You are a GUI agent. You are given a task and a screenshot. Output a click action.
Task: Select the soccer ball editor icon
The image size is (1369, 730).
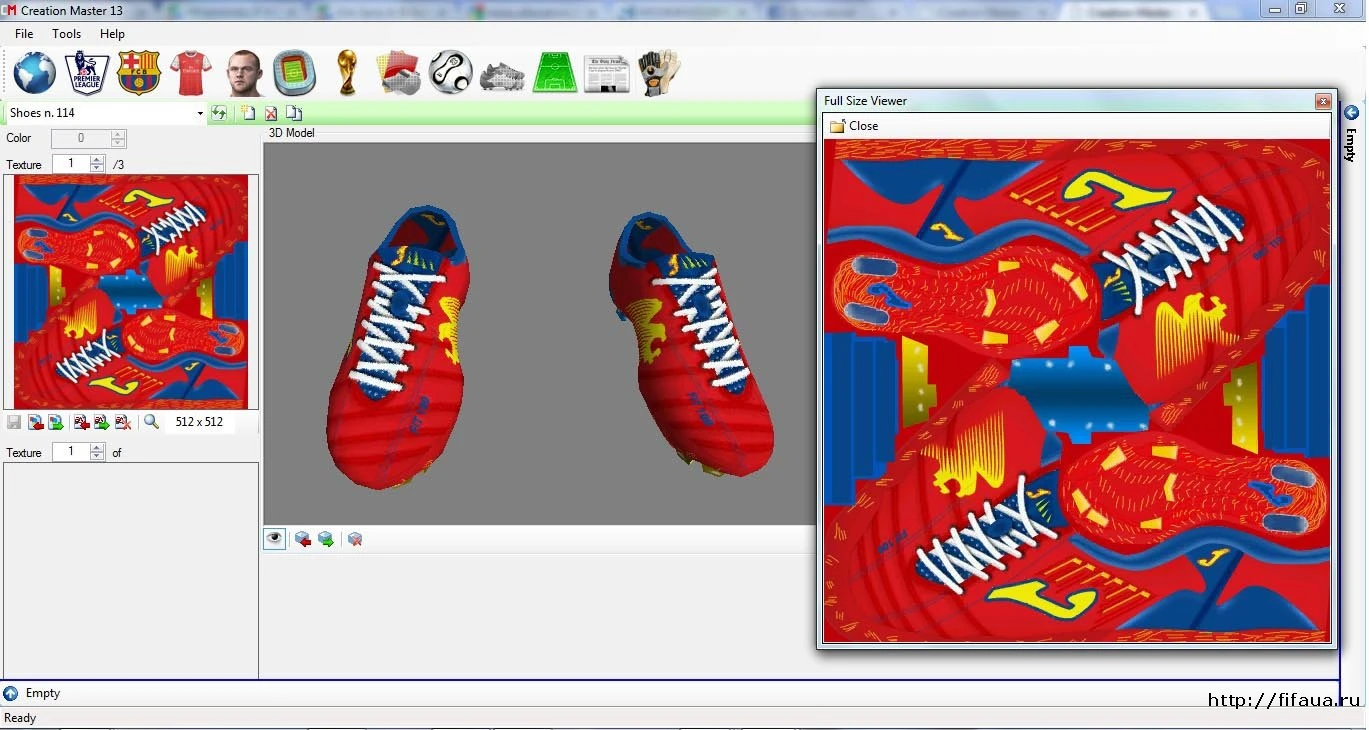[x=450, y=72]
